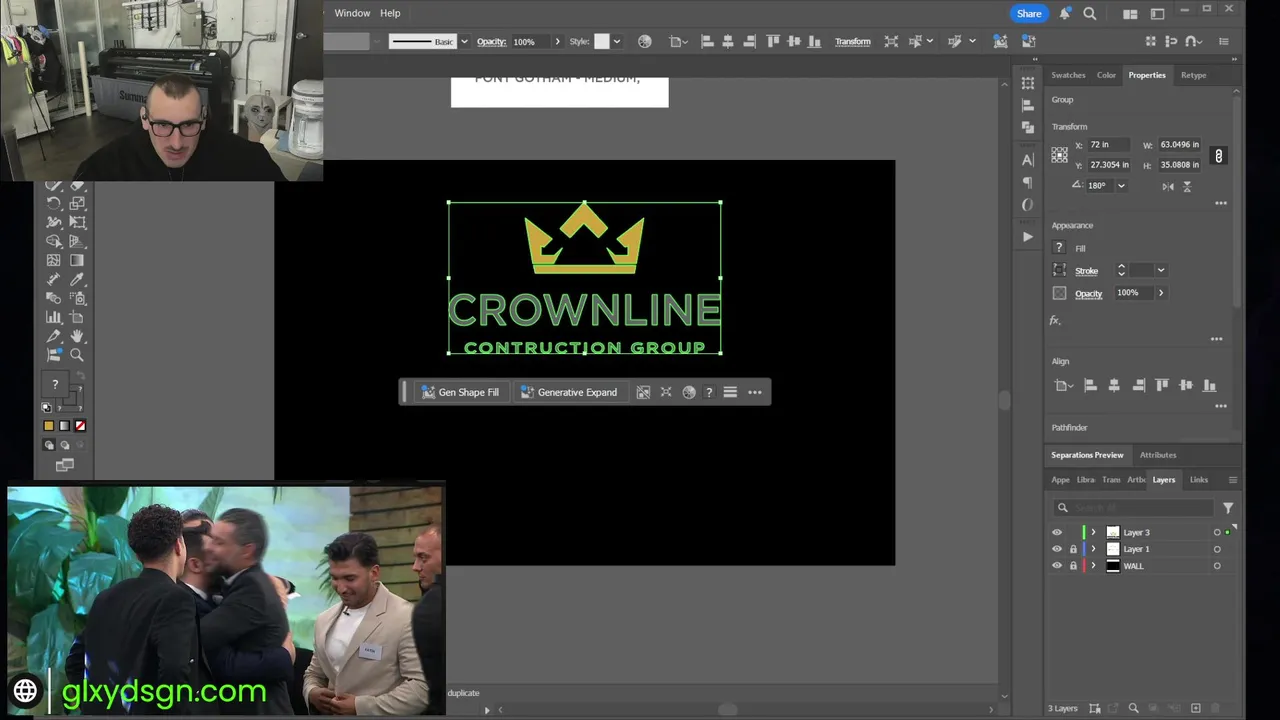Click the Share button
The width and height of the screenshot is (1280, 720).
point(1029,13)
